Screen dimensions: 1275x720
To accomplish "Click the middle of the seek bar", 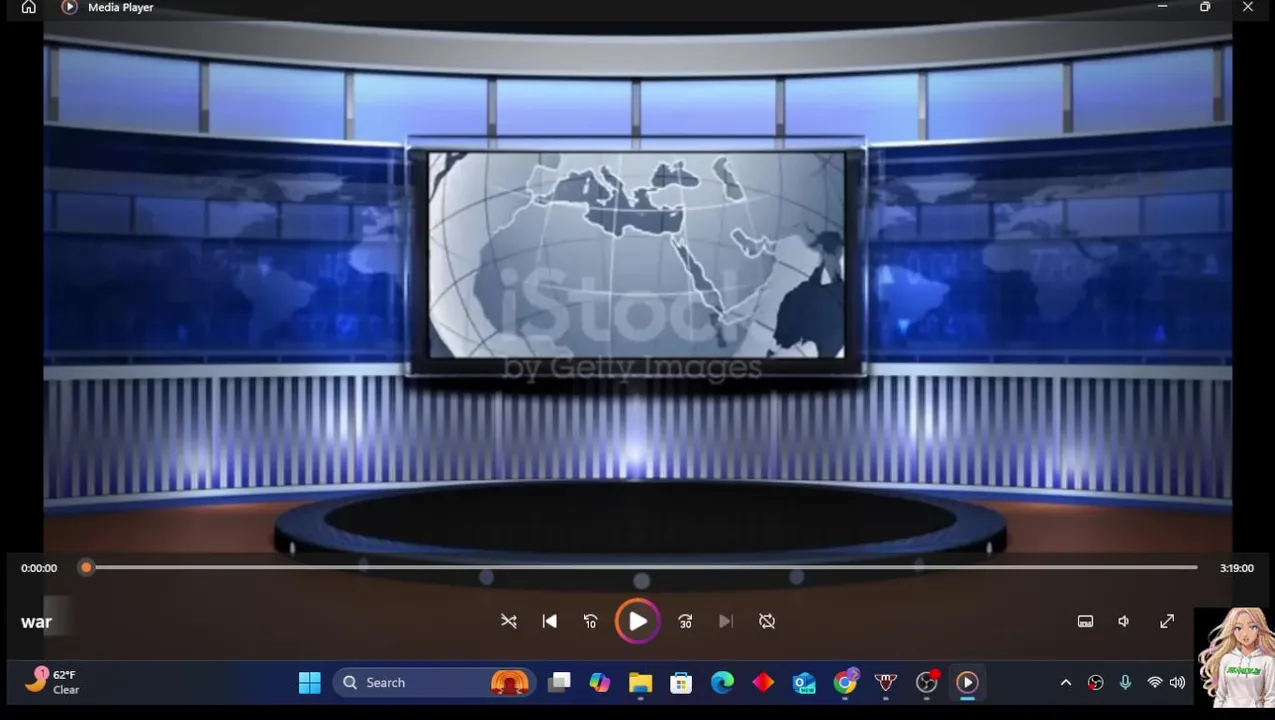I will (641, 567).
